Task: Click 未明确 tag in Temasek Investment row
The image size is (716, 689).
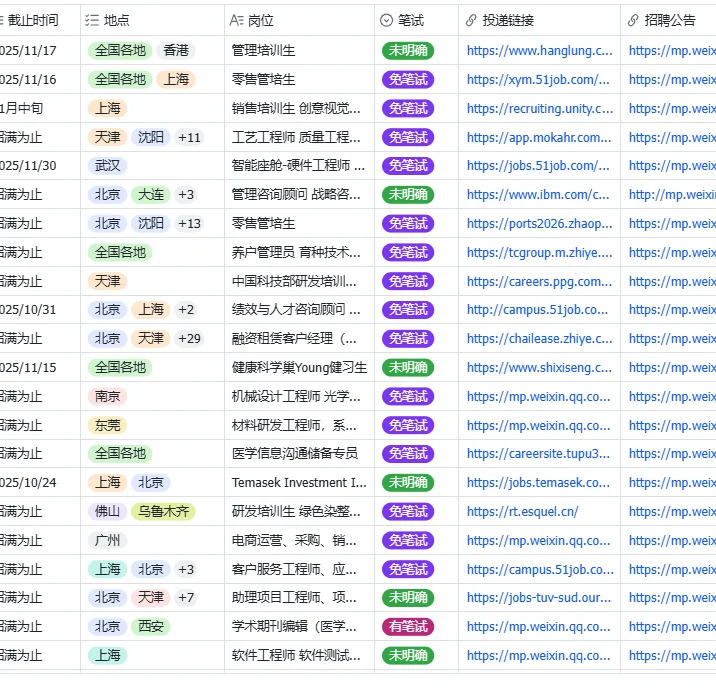Action: pyautogui.click(x=408, y=482)
